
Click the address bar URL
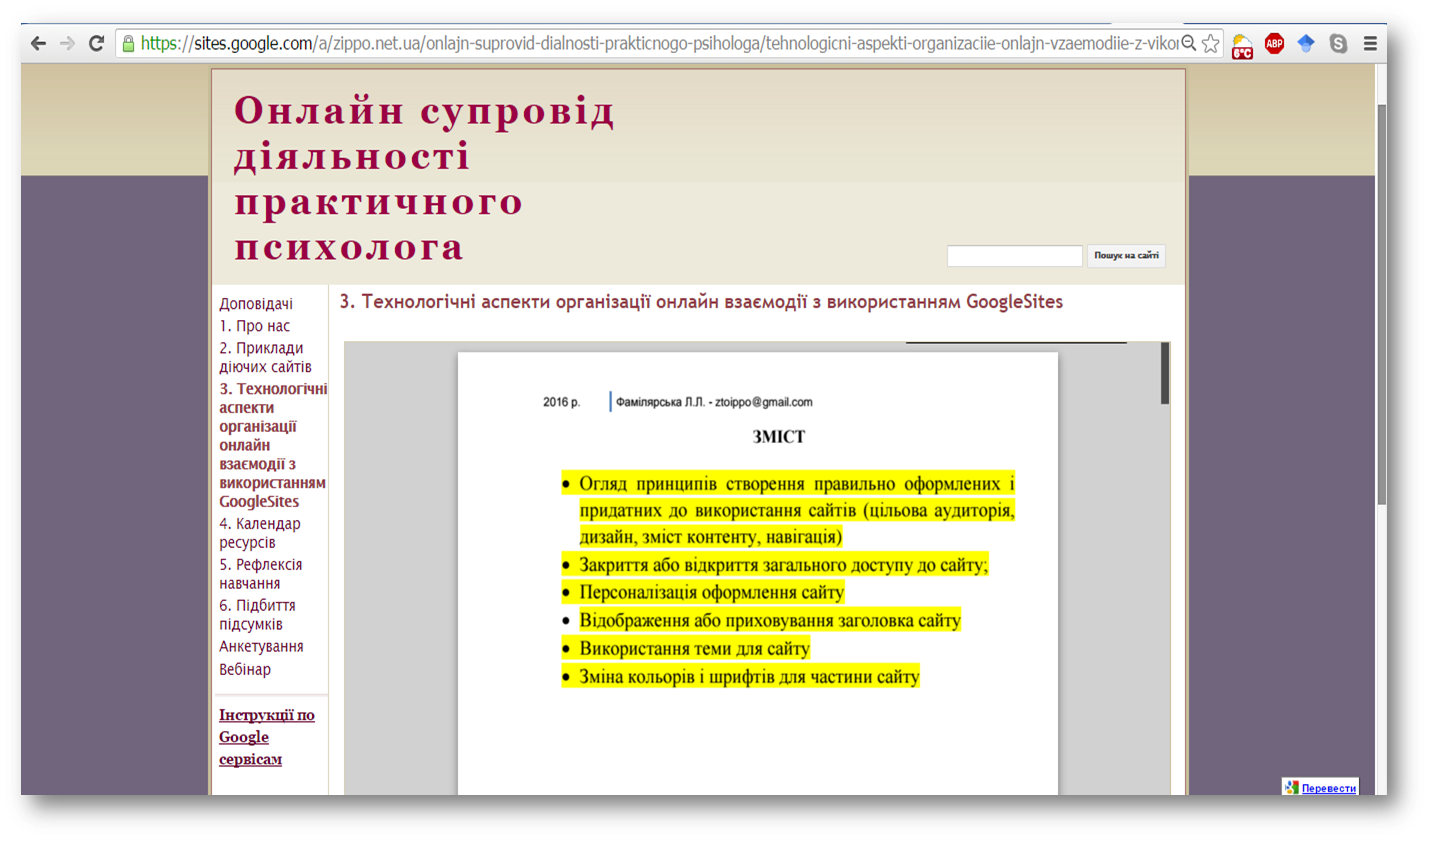[658, 43]
